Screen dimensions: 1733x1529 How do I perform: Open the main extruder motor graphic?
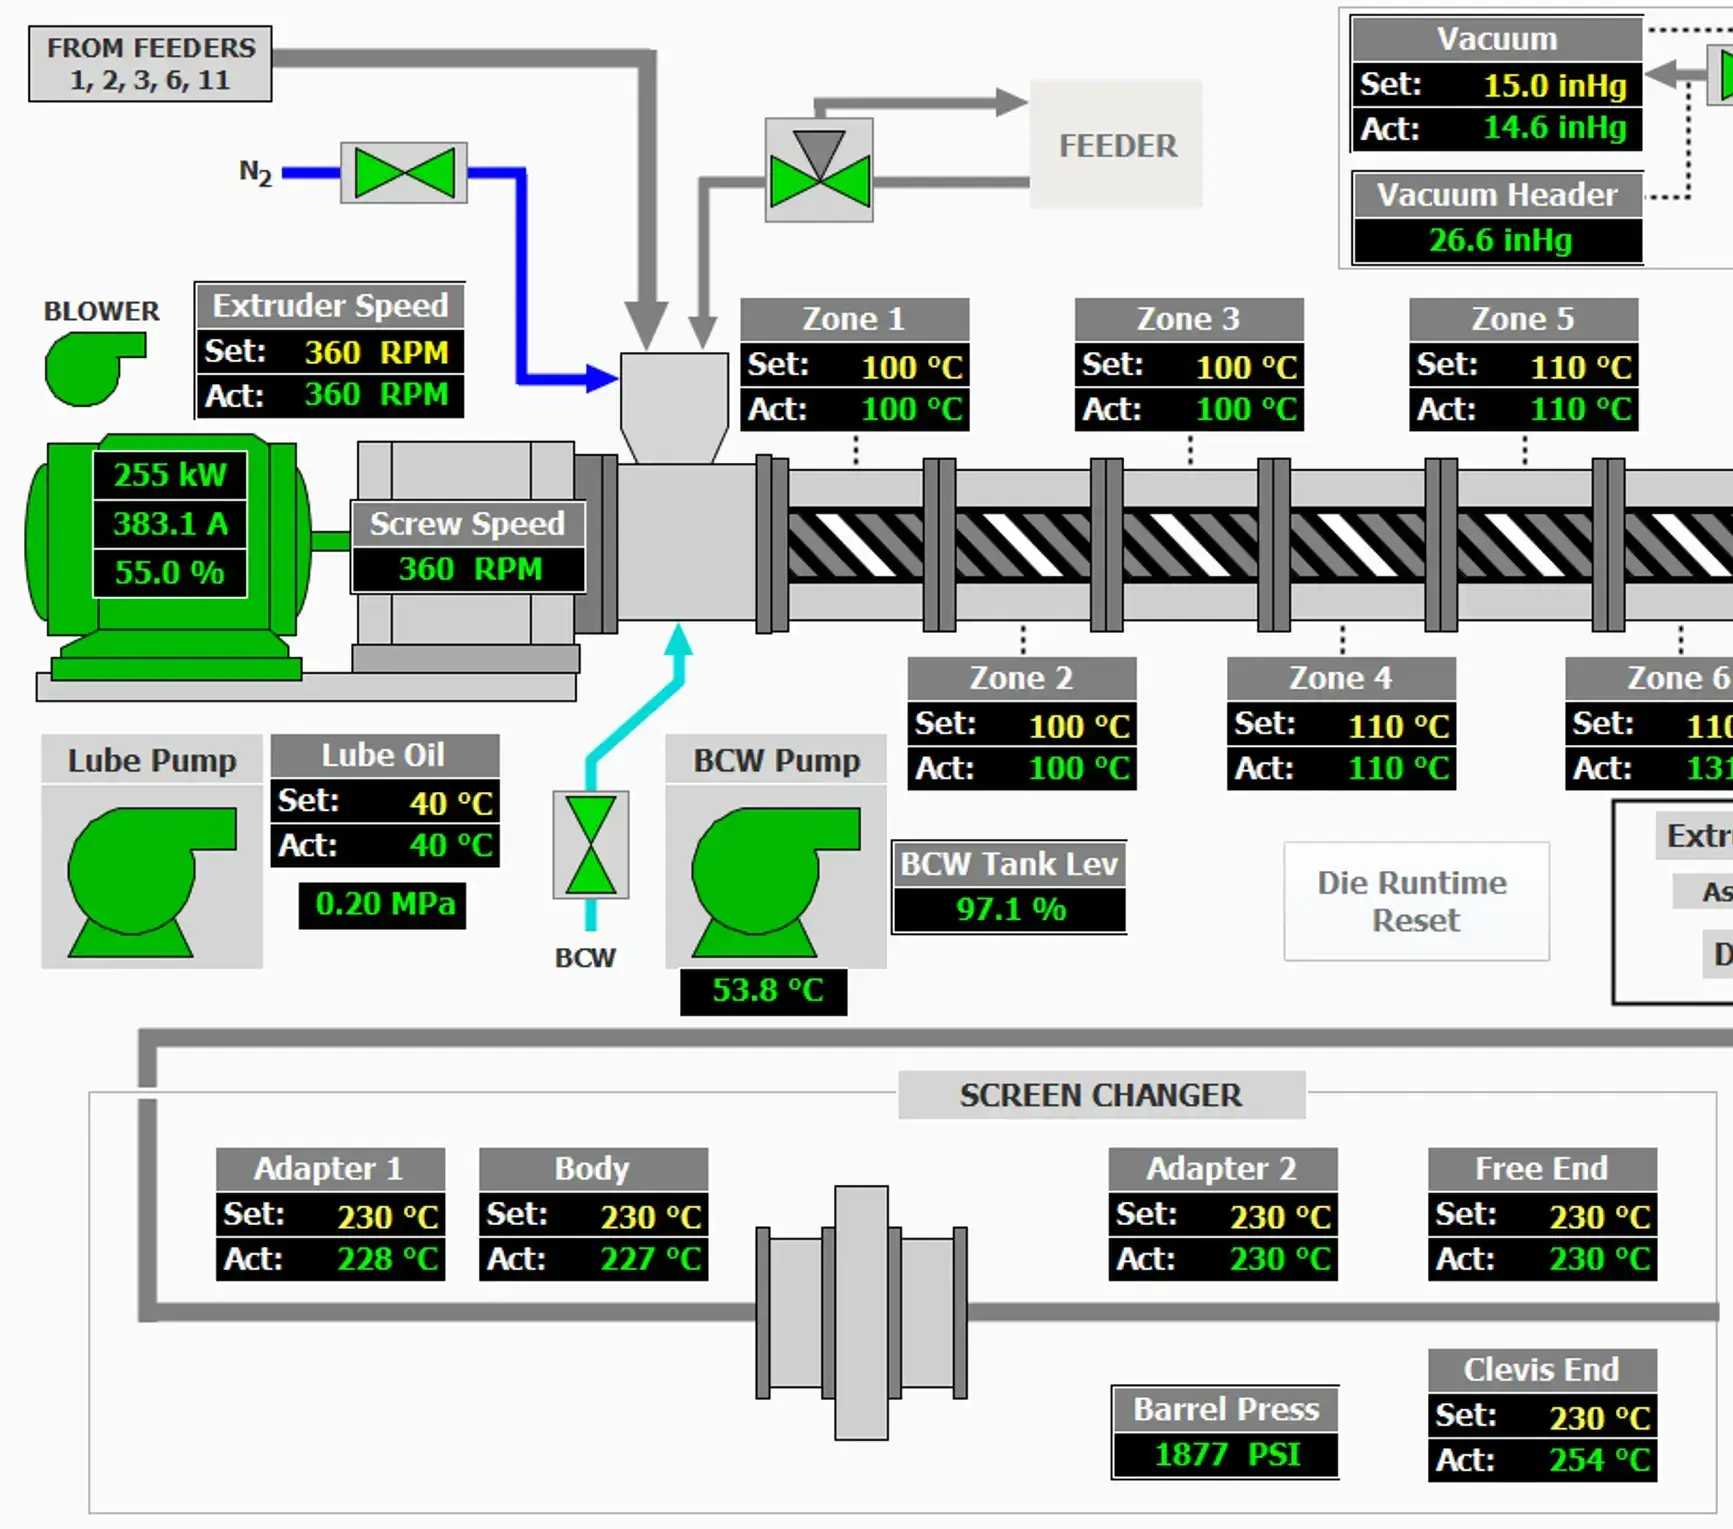click(170, 556)
